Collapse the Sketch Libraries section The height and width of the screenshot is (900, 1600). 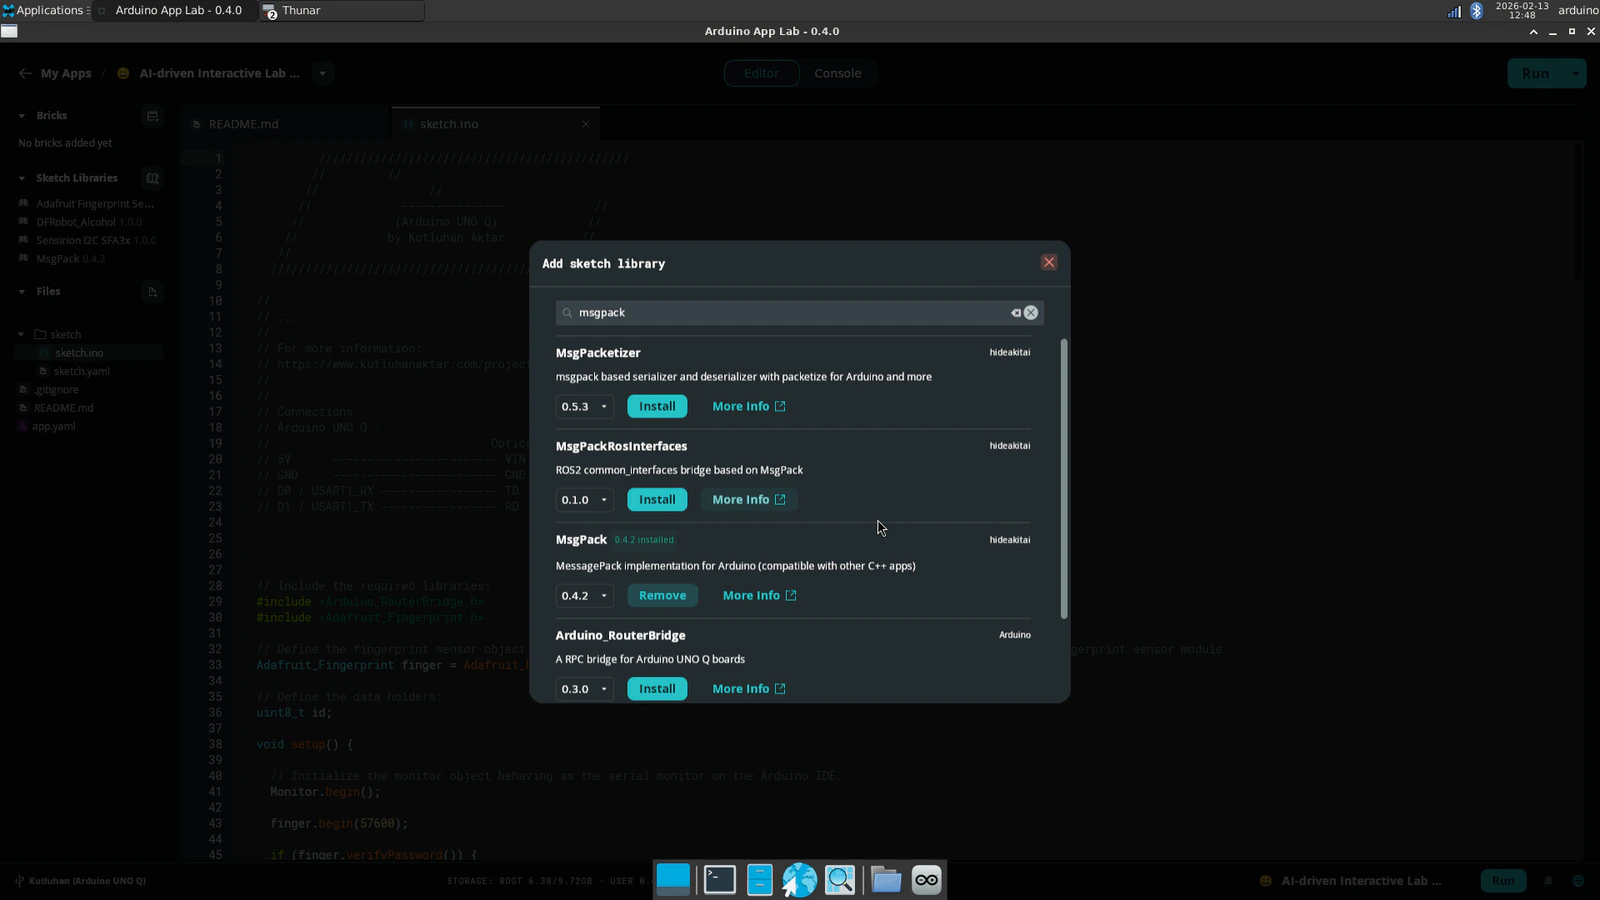22,178
